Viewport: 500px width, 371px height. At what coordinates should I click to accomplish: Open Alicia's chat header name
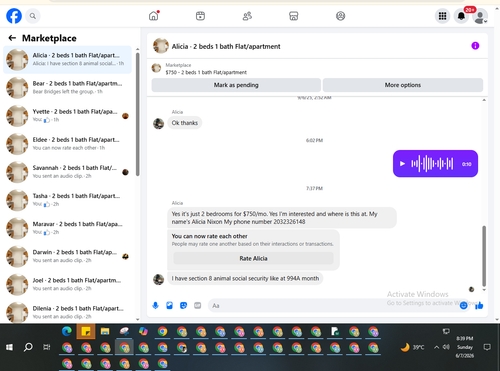pos(226,46)
